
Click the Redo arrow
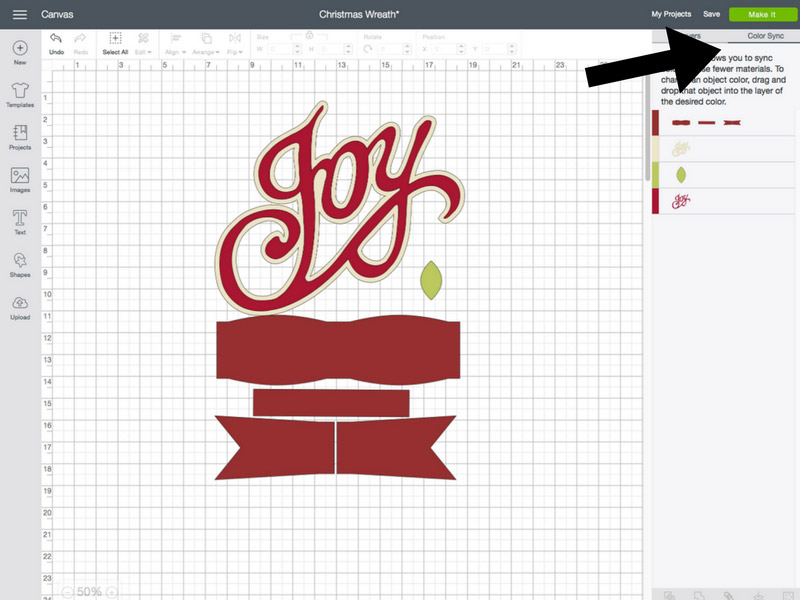point(80,38)
